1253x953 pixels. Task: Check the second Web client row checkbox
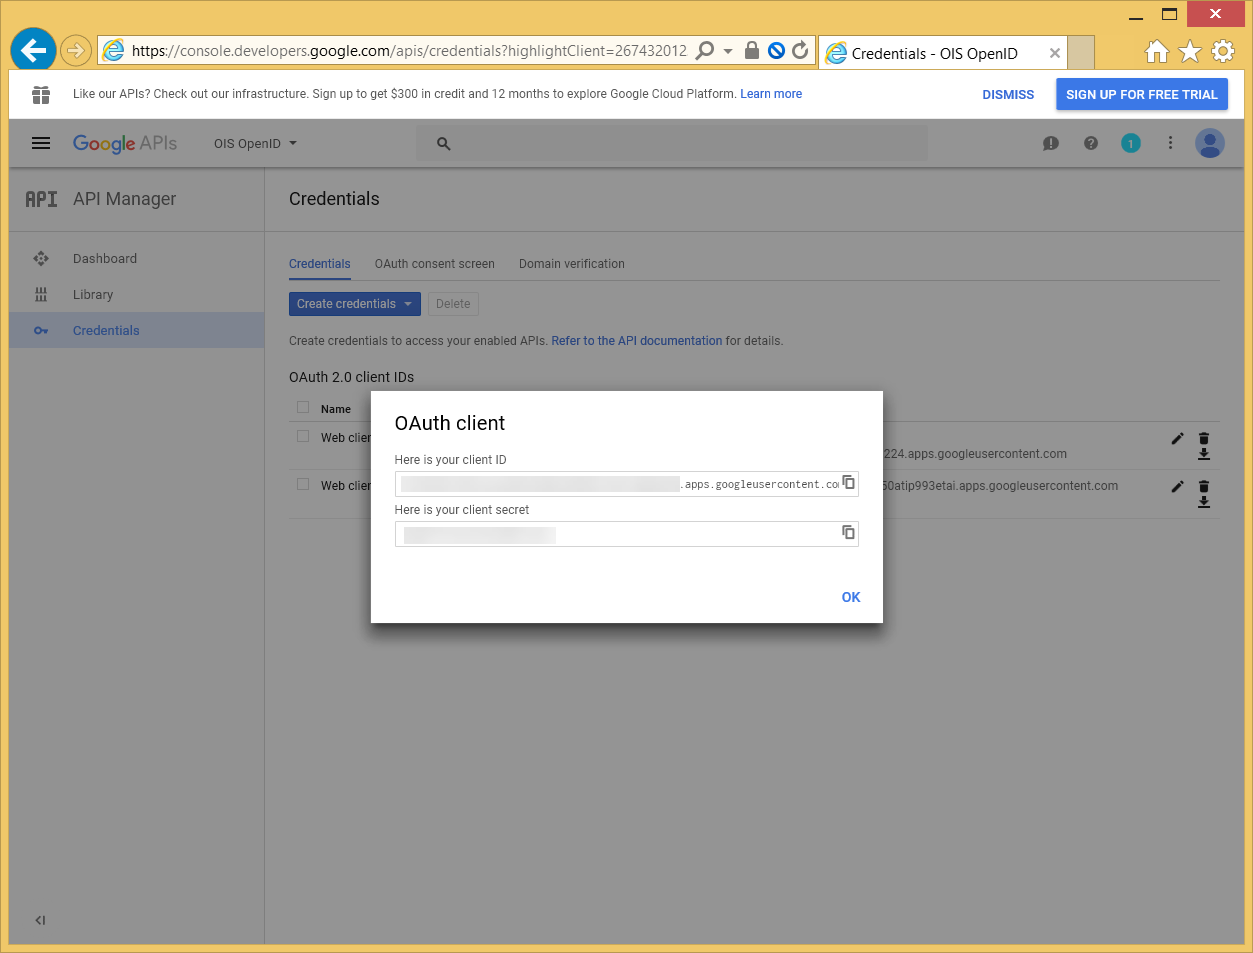pos(303,484)
